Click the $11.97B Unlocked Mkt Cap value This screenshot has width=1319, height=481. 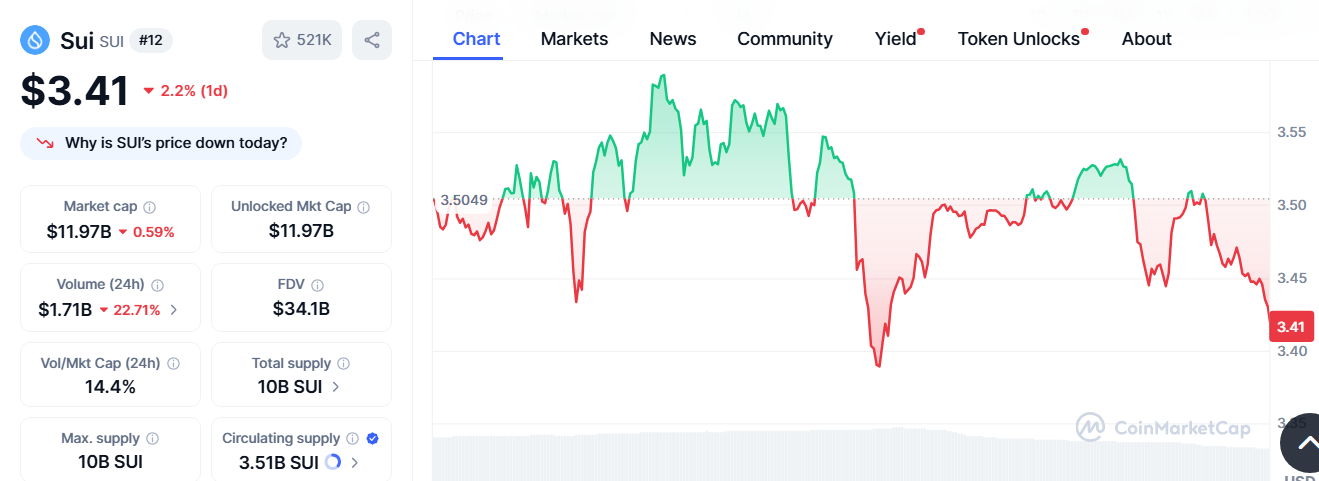pyautogui.click(x=301, y=231)
